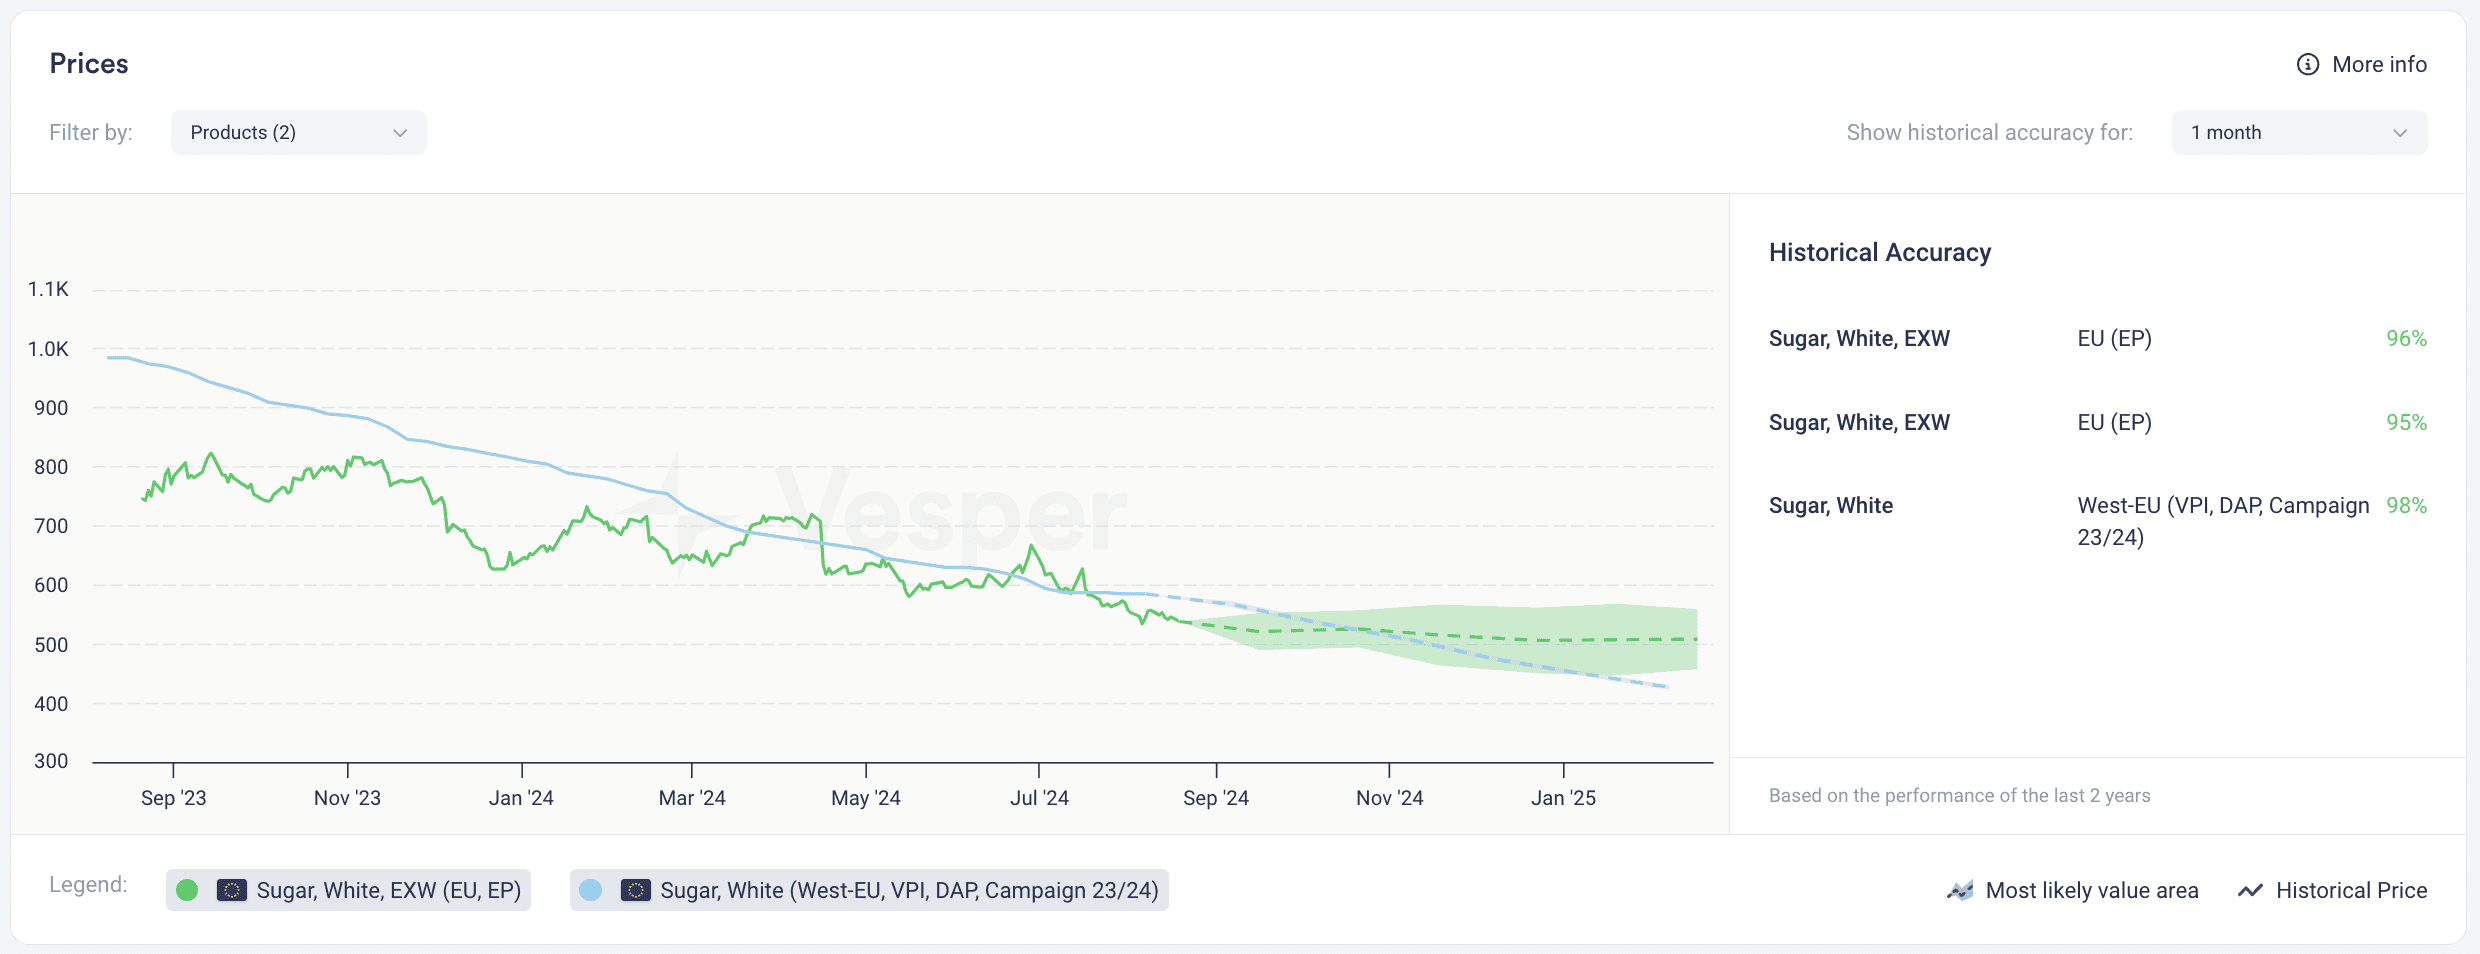Click the EU flag icon in blue legend
Viewport: 2480px width, 954px height.
point(636,890)
